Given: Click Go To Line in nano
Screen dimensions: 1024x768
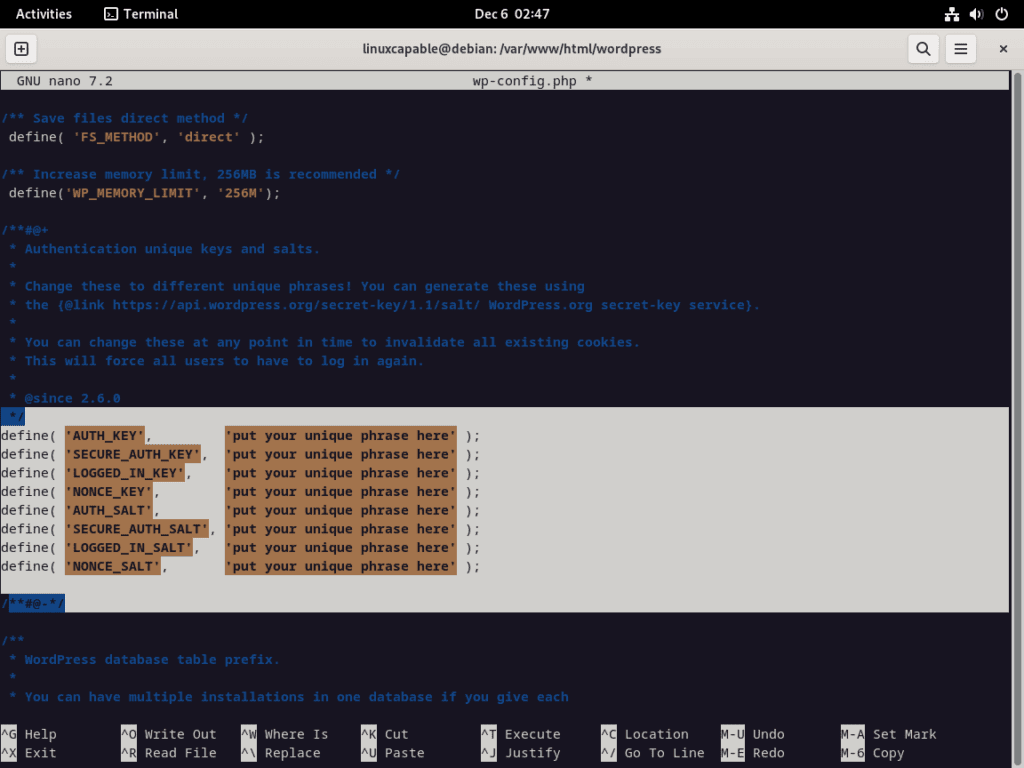Looking at the screenshot, I should pos(666,752).
